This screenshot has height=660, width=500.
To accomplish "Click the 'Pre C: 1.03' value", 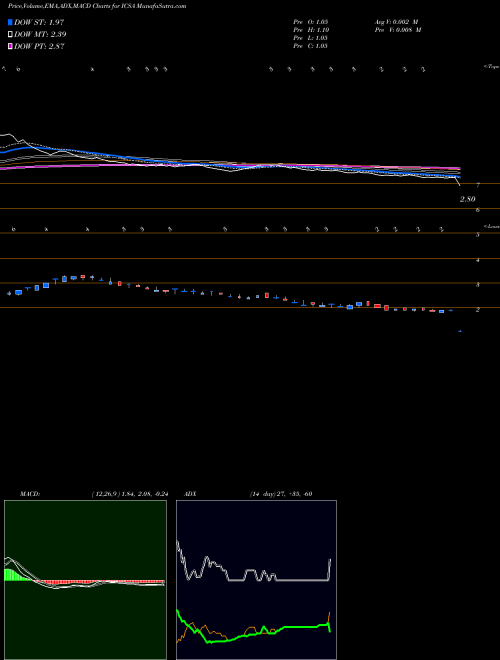I will tap(311, 46).
